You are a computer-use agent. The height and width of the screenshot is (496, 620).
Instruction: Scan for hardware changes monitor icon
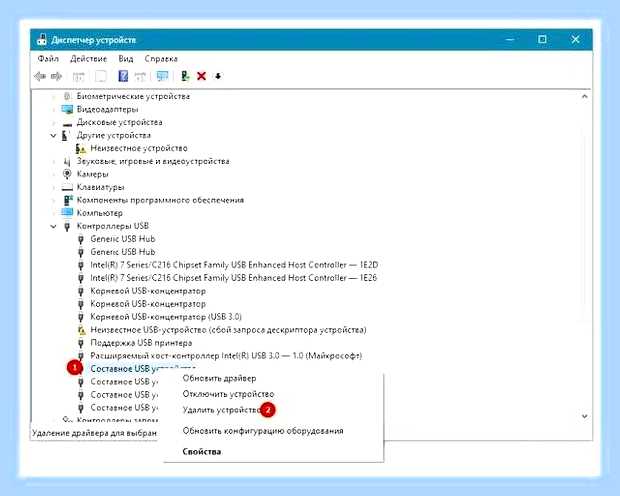coord(162,76)
